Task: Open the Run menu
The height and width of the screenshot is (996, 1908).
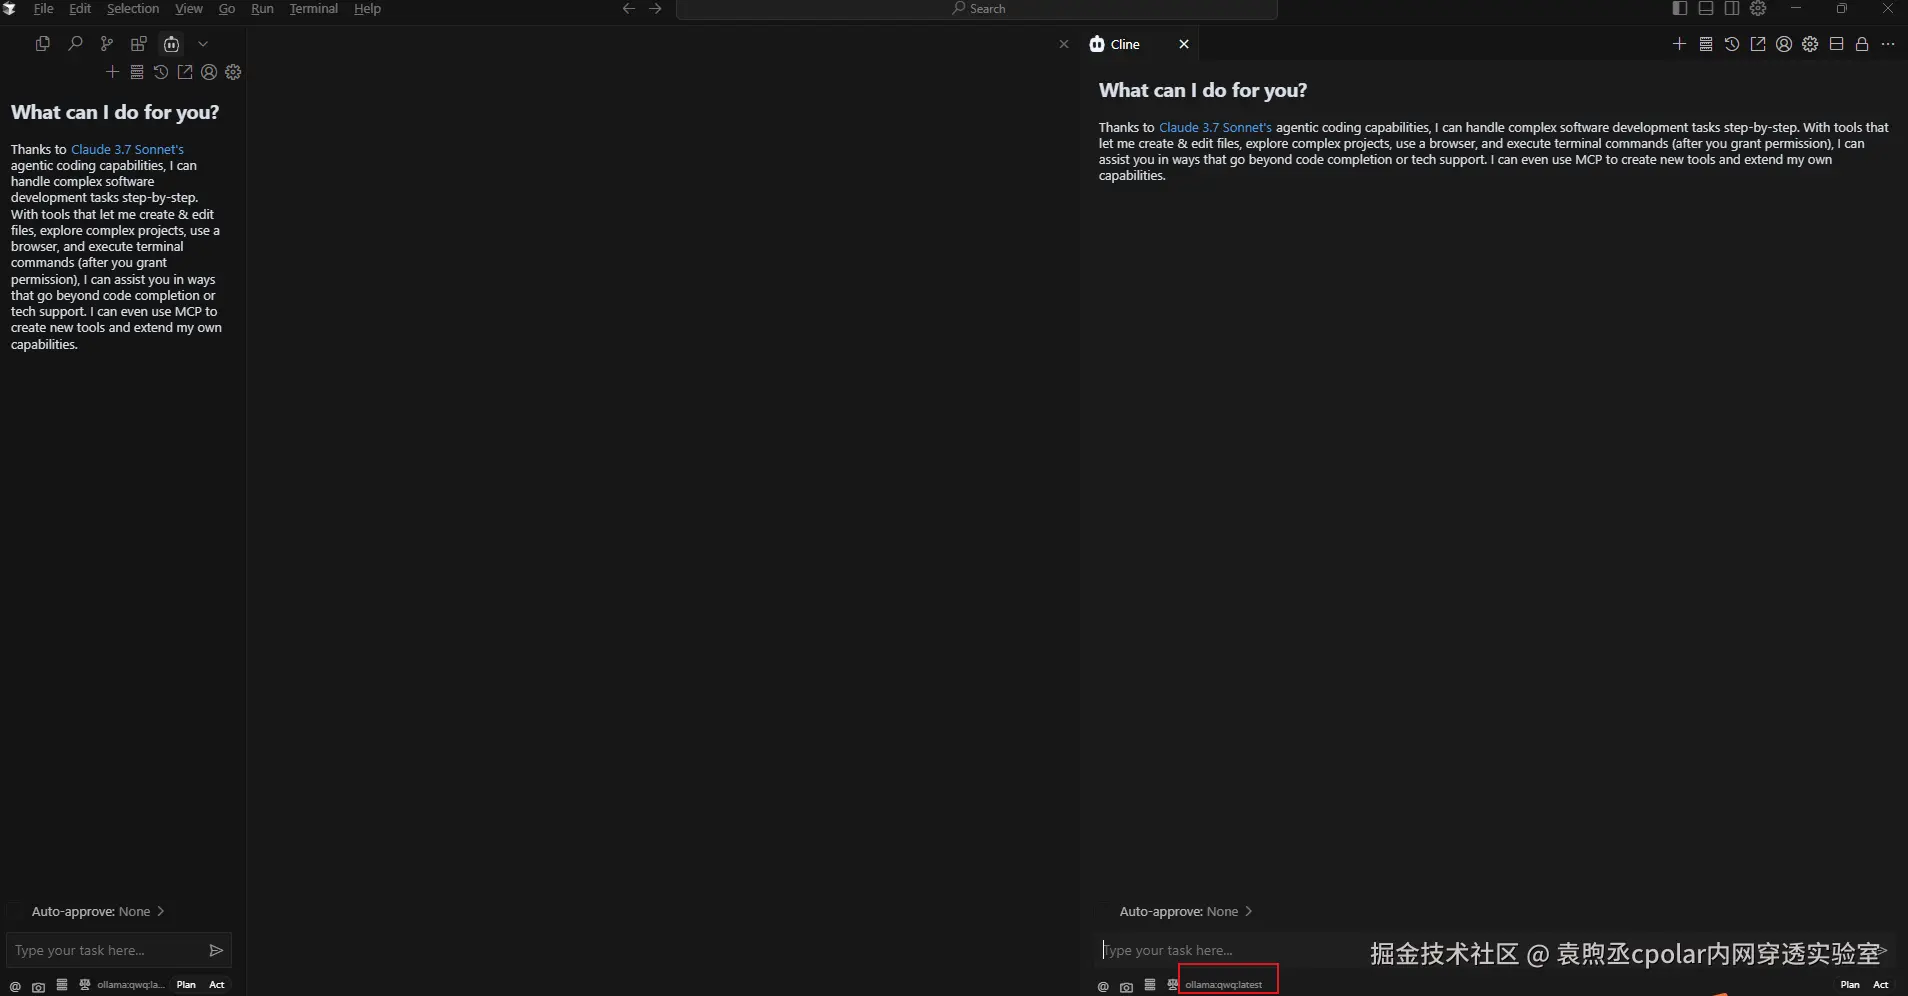Action: 262,8
